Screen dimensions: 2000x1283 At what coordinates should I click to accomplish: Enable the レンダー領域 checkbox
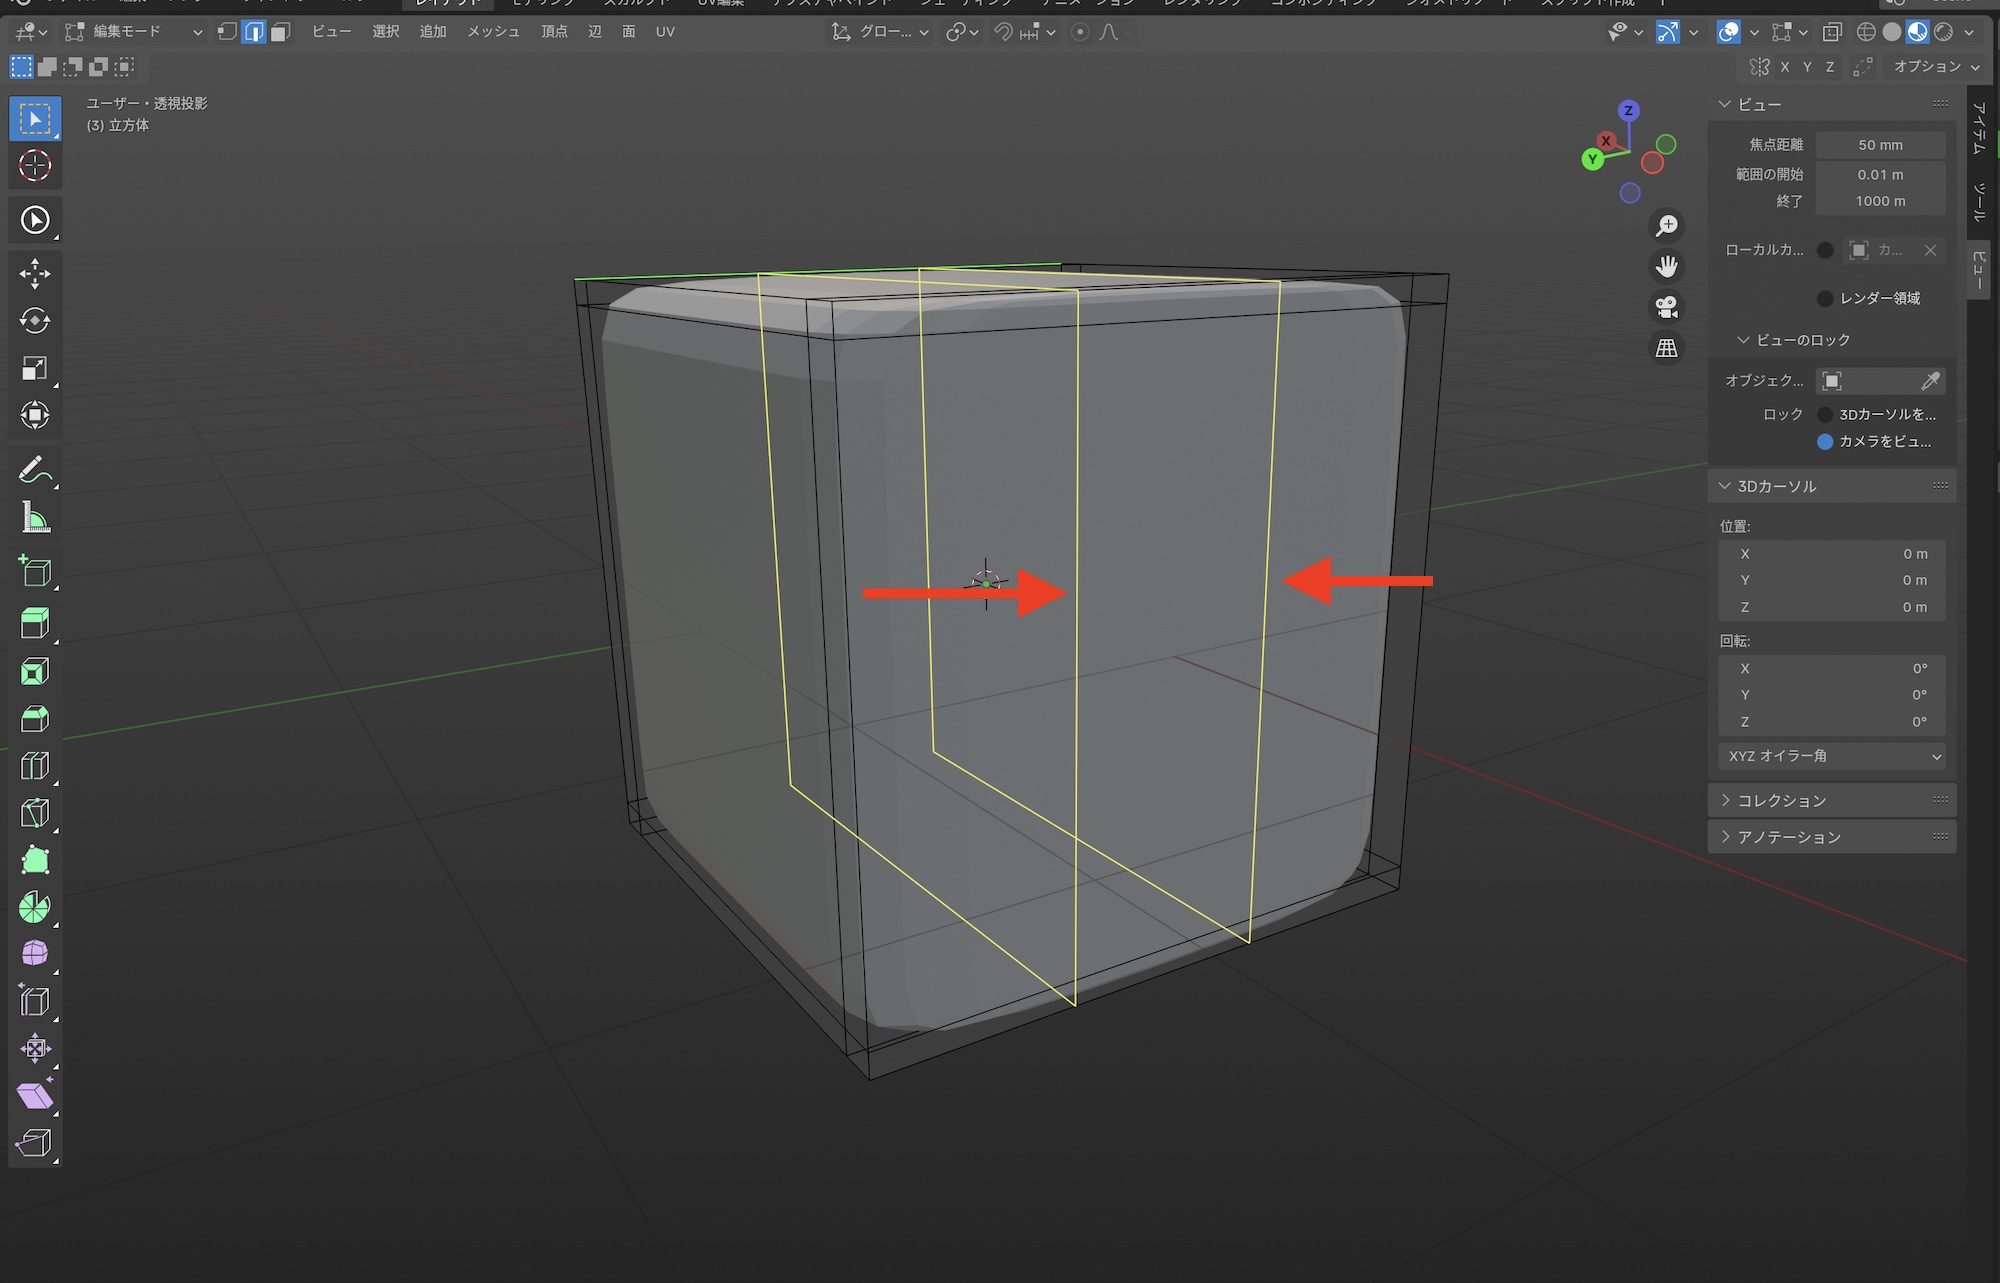[1825, 298]
